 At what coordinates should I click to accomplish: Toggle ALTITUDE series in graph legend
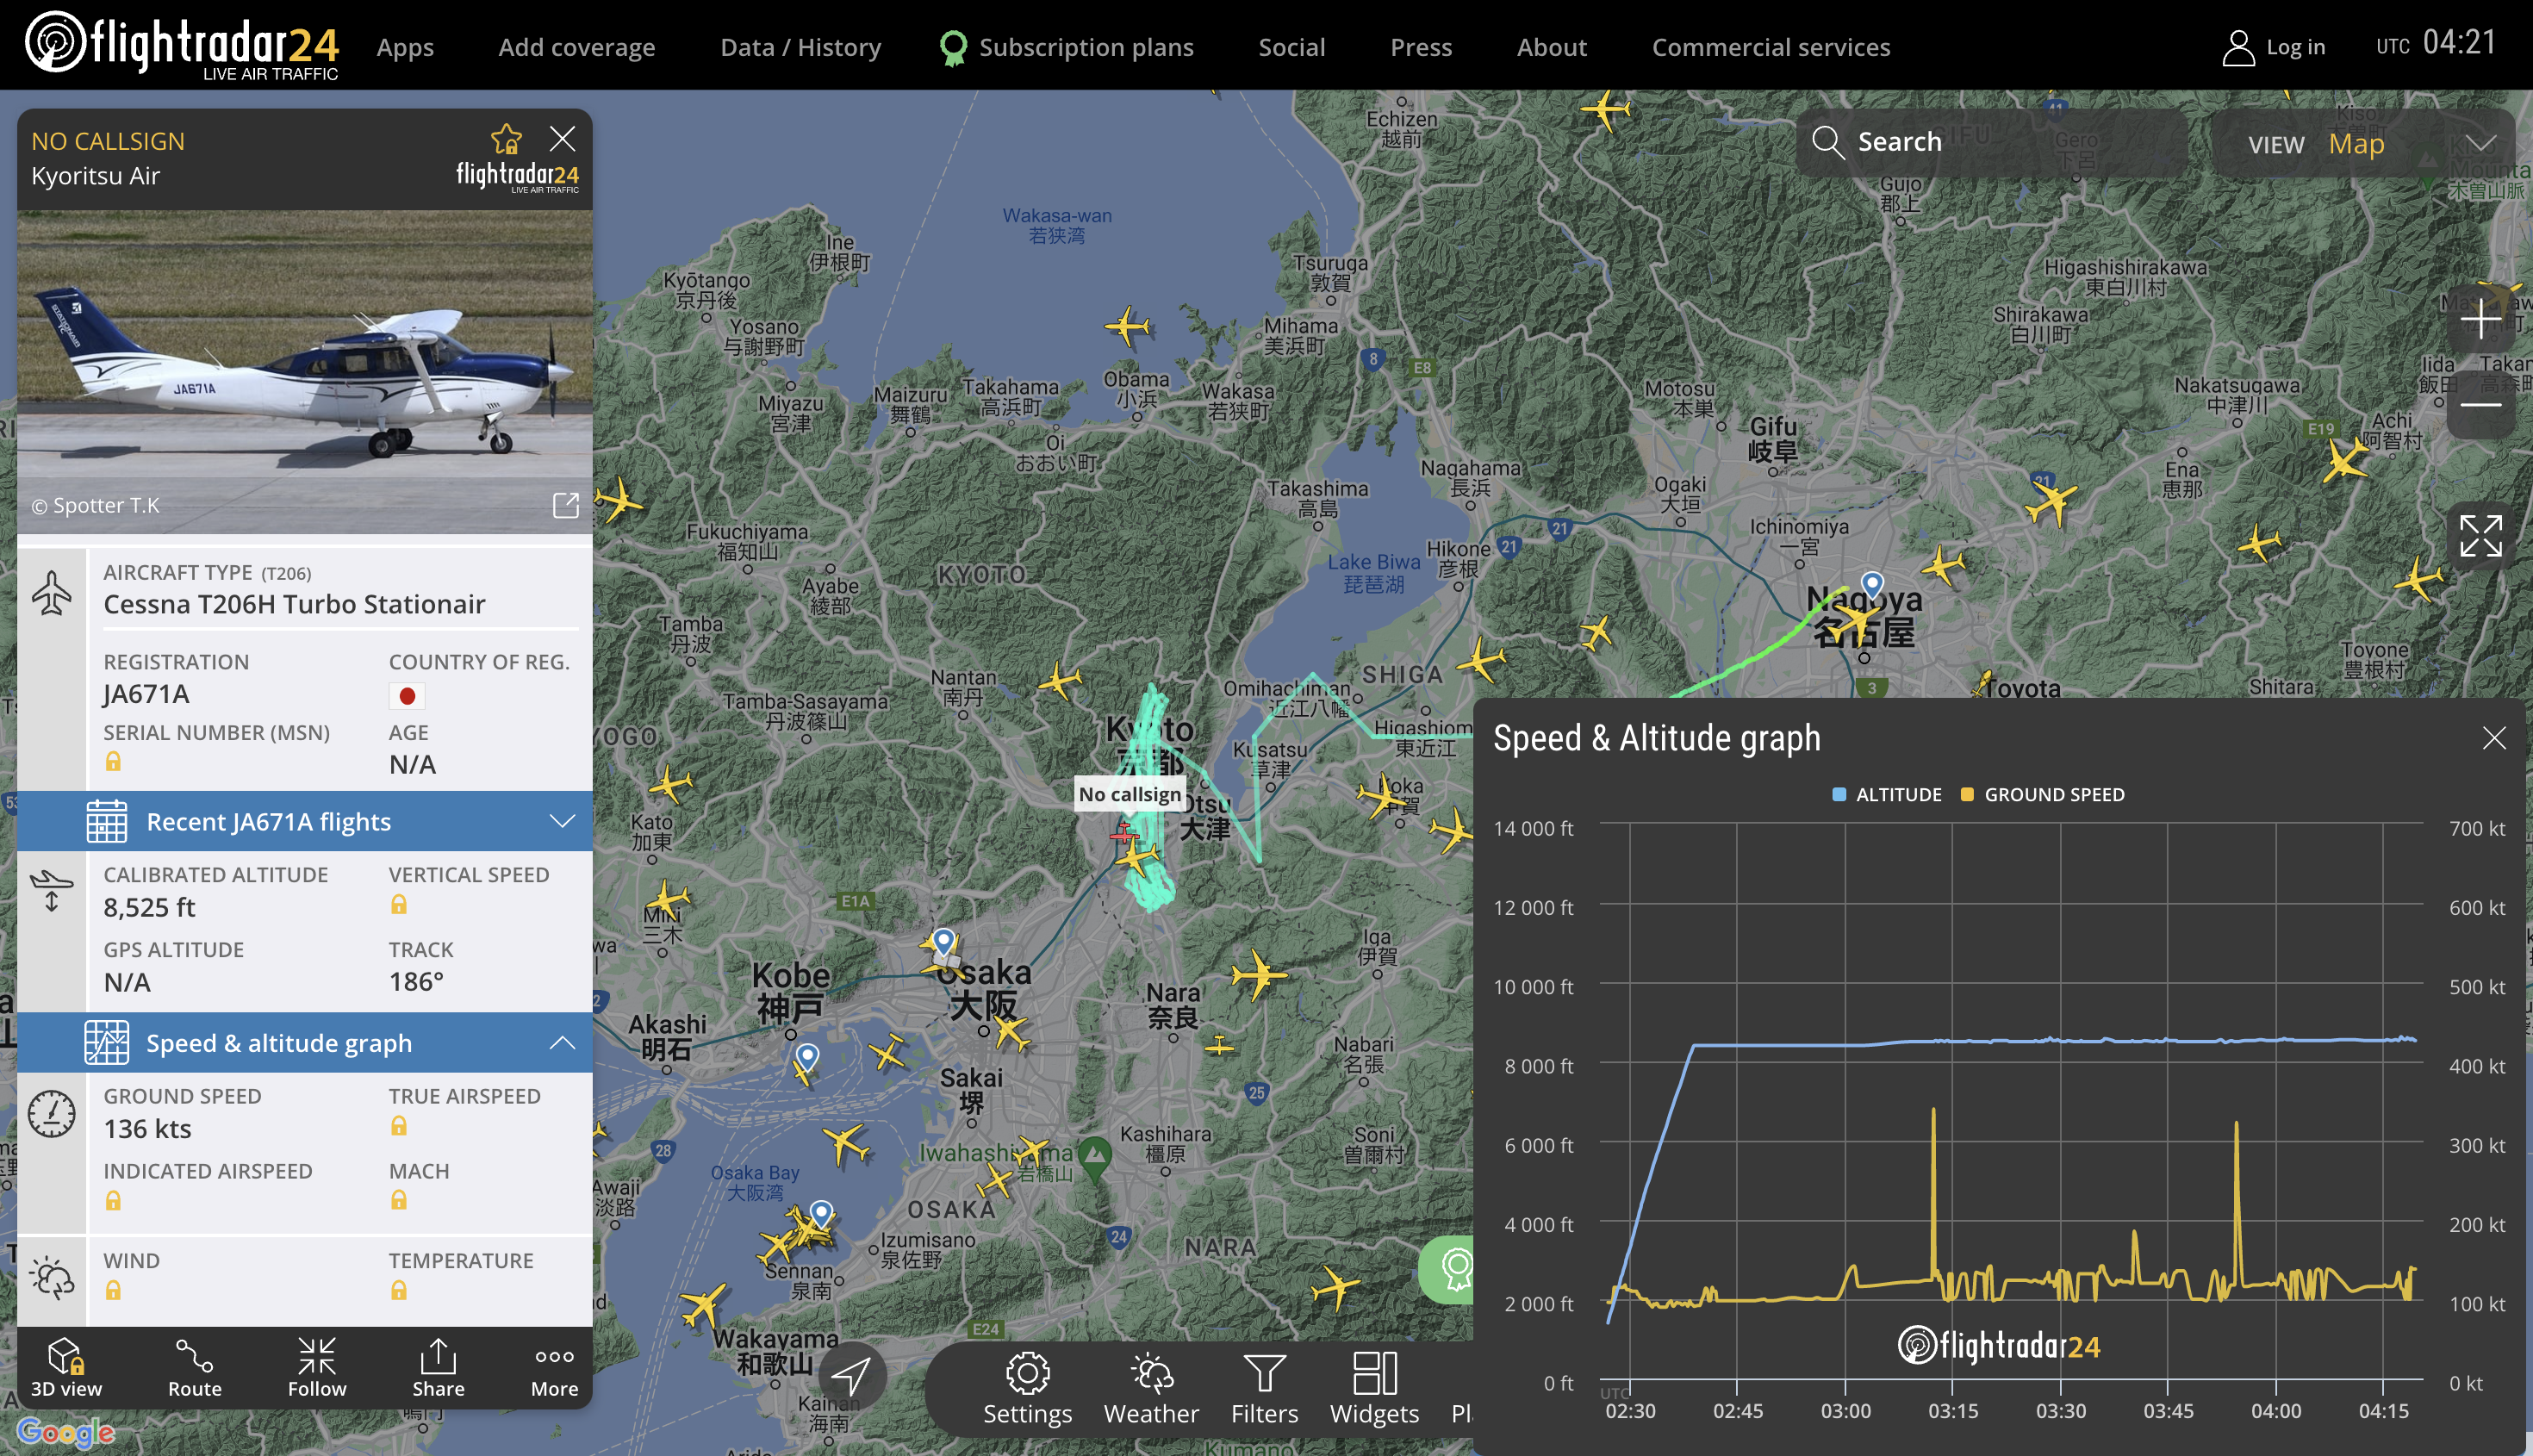click(x=1886, y=794)
